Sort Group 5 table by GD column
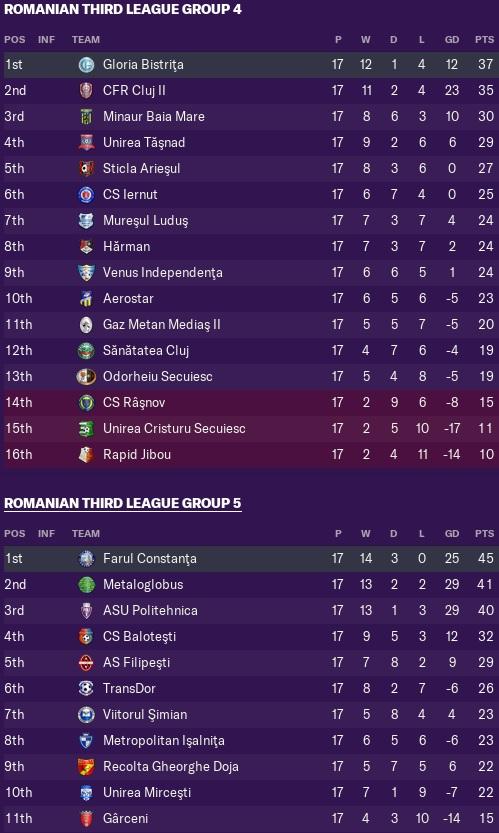This screenshot has width=499, height=833. click(x=452, y=534)
